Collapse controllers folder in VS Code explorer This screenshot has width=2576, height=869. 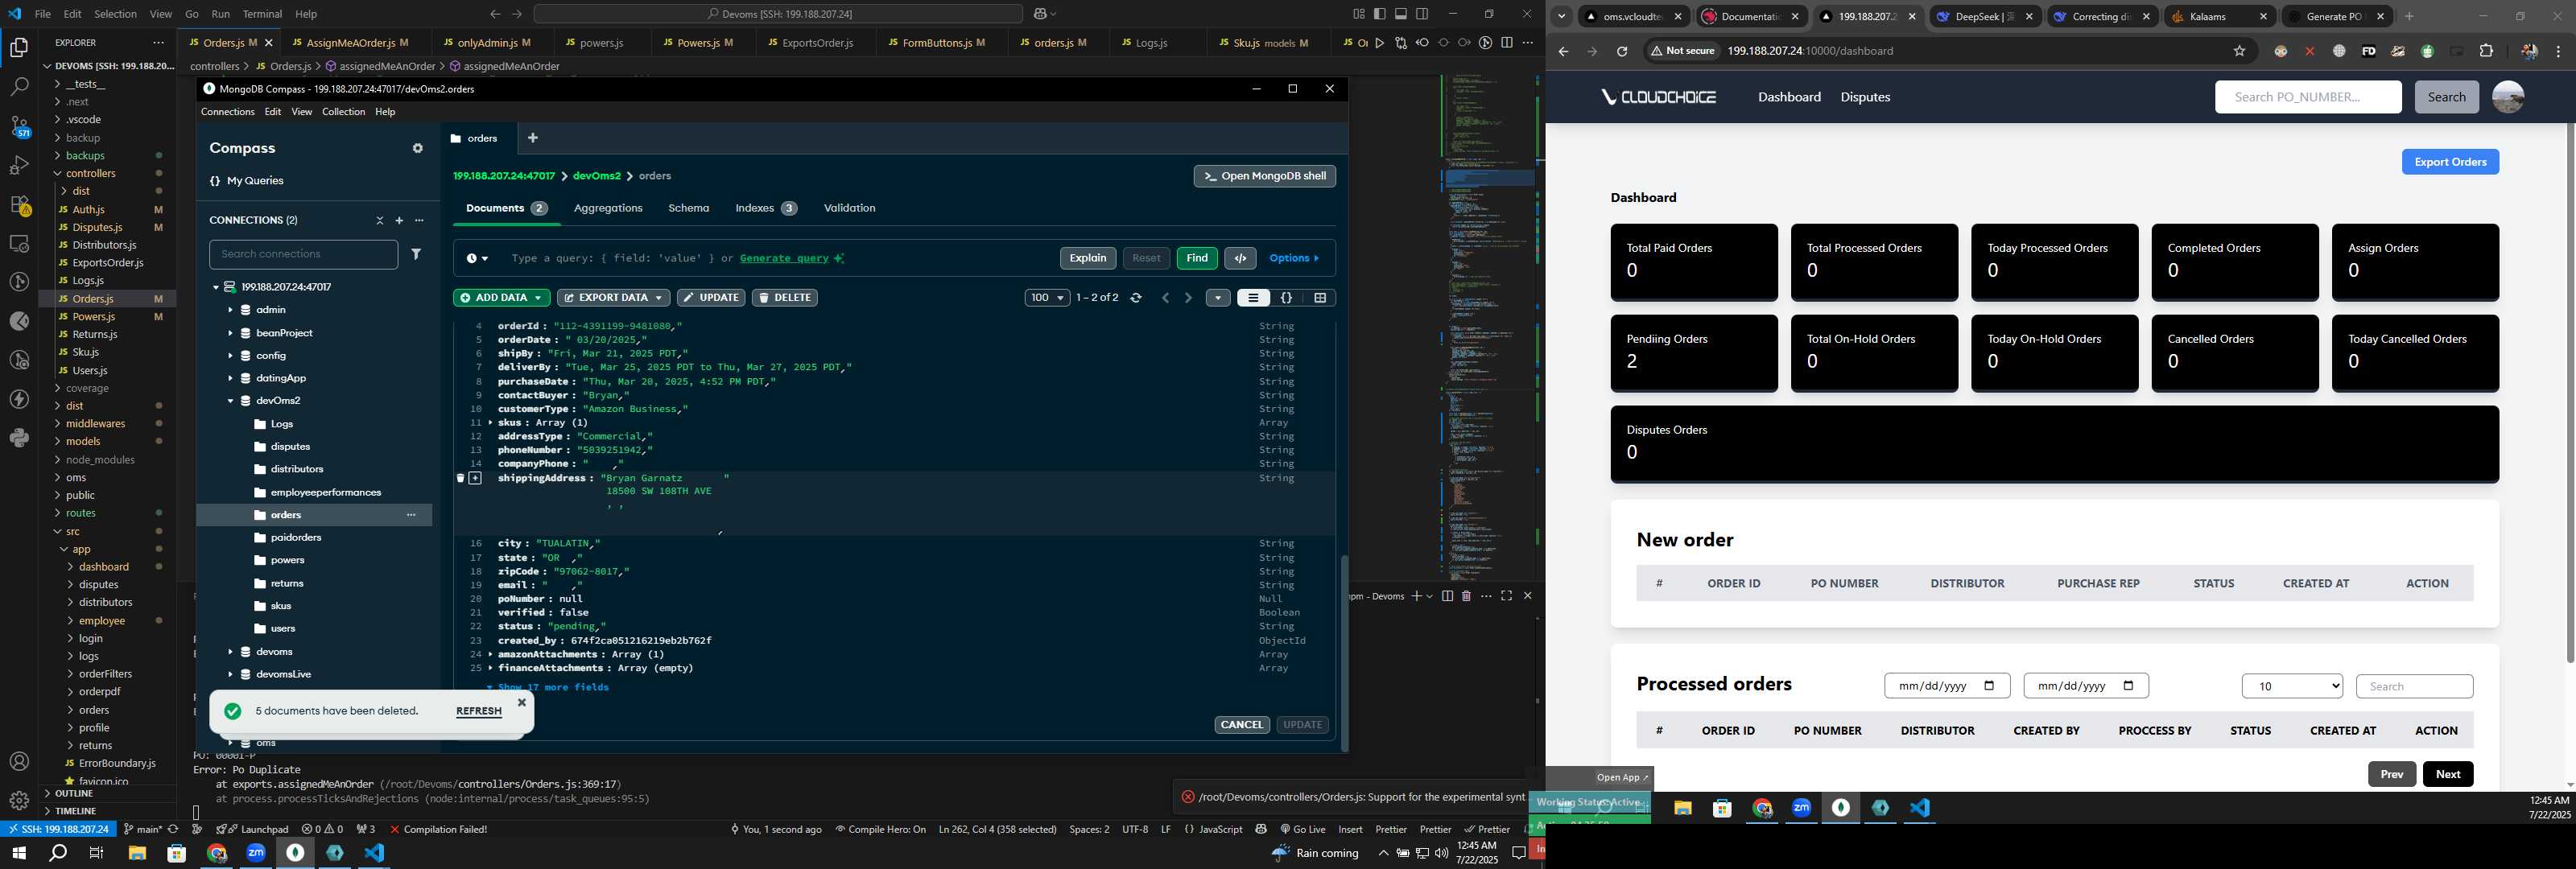[58, 173]
